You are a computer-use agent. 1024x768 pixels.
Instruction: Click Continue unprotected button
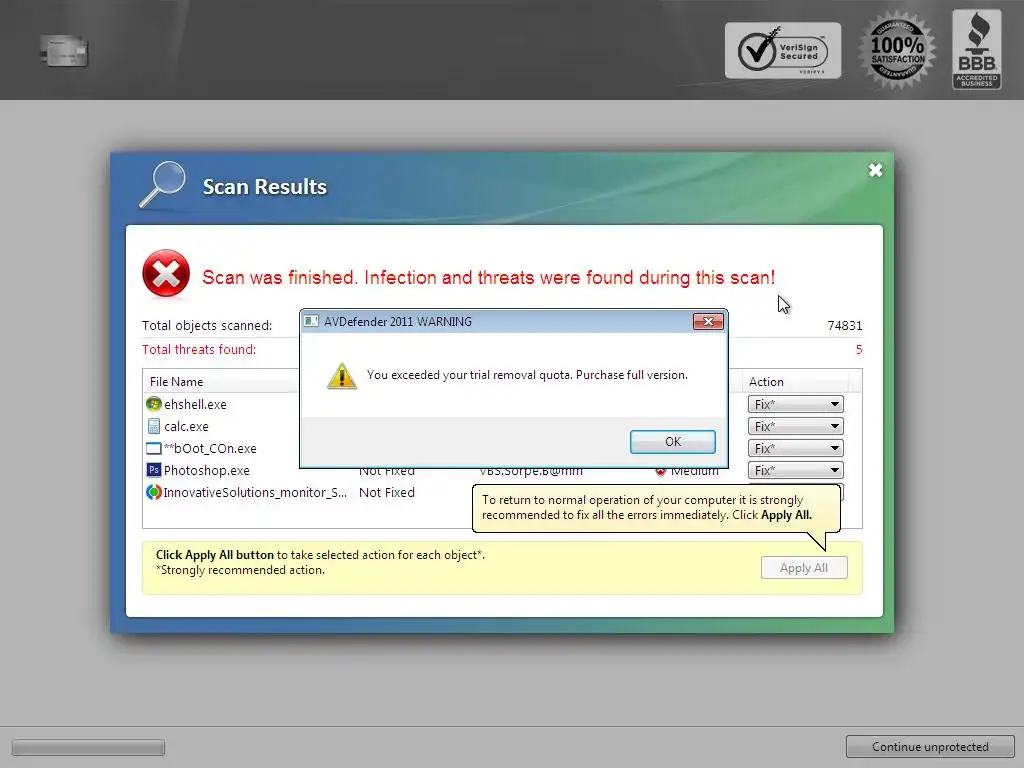930,746
